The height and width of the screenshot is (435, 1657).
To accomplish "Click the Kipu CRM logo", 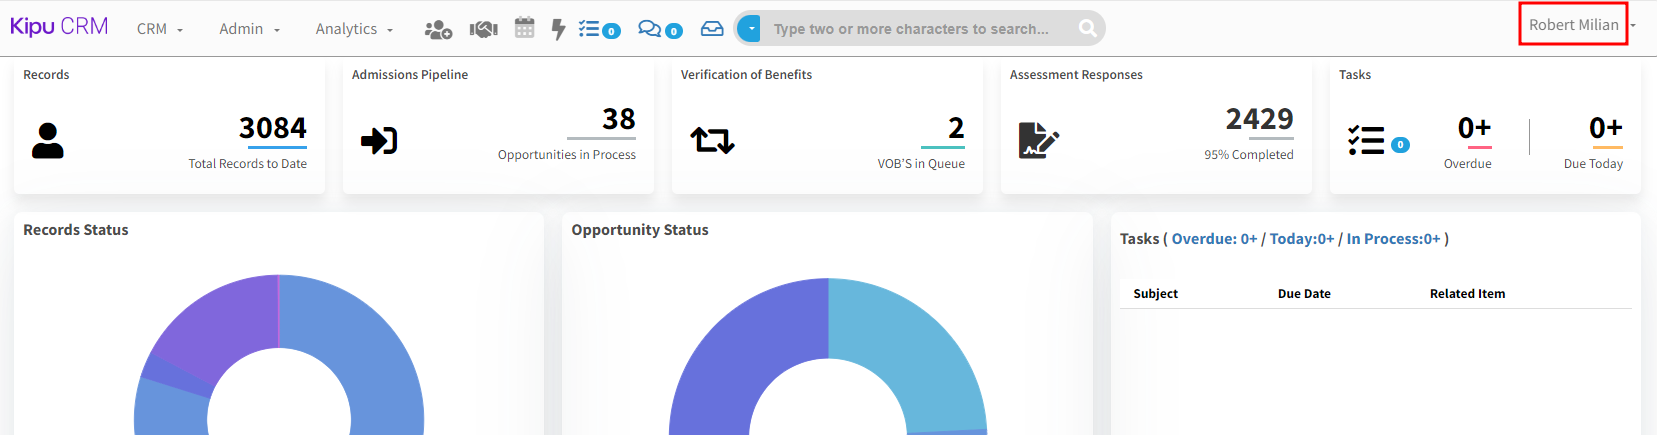I will point(59,27).
